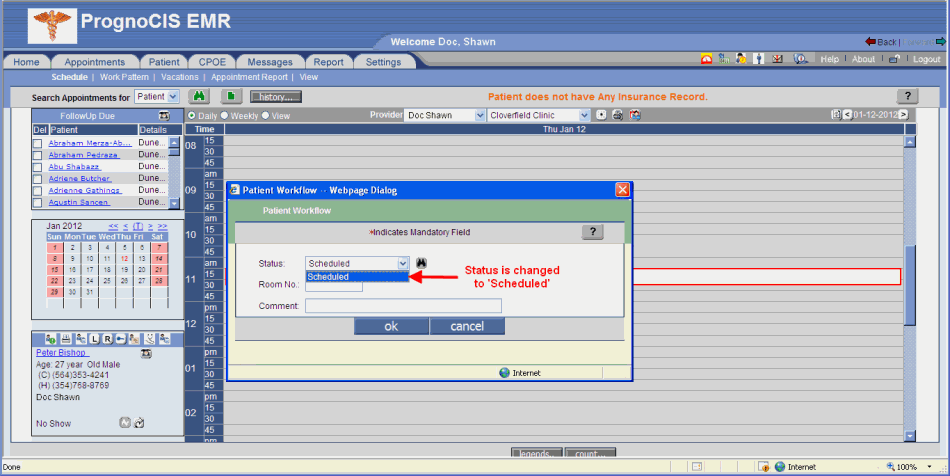Check the box for Abraham Pedraza
950x476 pixels.
point(38,156)
